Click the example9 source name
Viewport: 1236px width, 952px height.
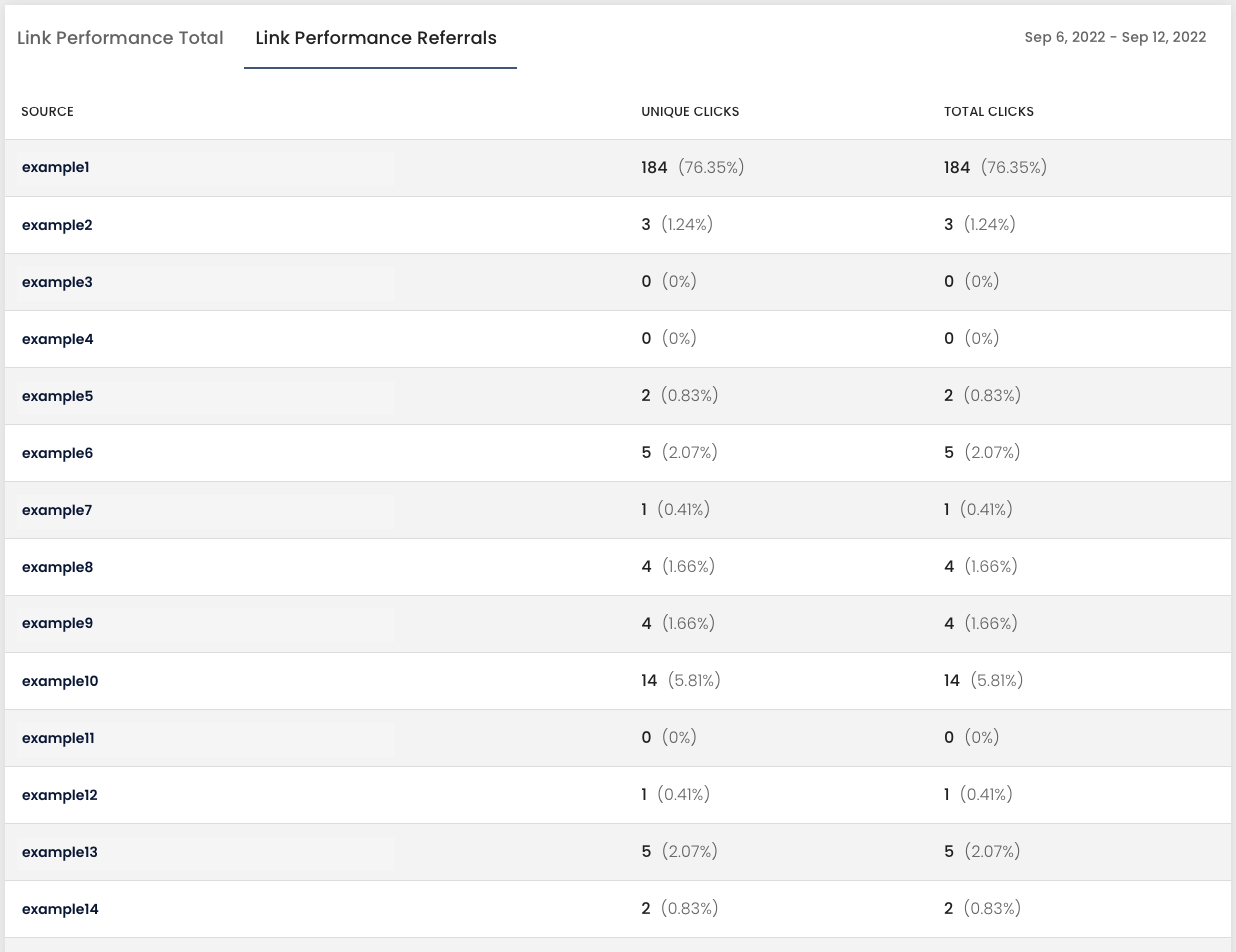point(57,623)
